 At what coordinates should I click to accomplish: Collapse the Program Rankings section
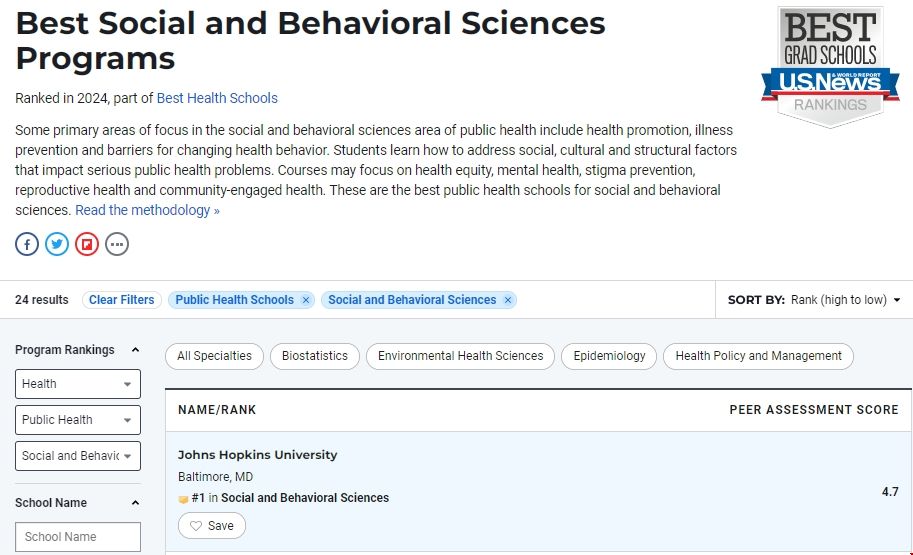click(x=135, y=350)
